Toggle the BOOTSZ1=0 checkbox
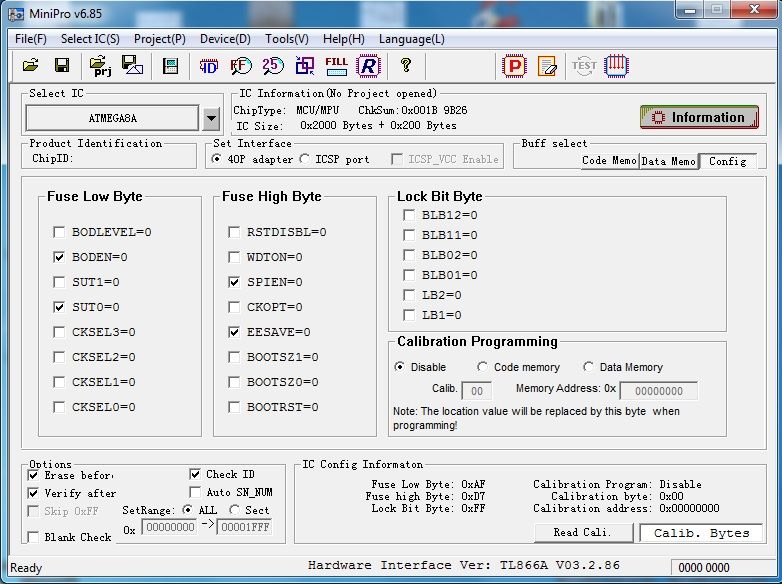 pyautogui.click(x=234, y=357)
